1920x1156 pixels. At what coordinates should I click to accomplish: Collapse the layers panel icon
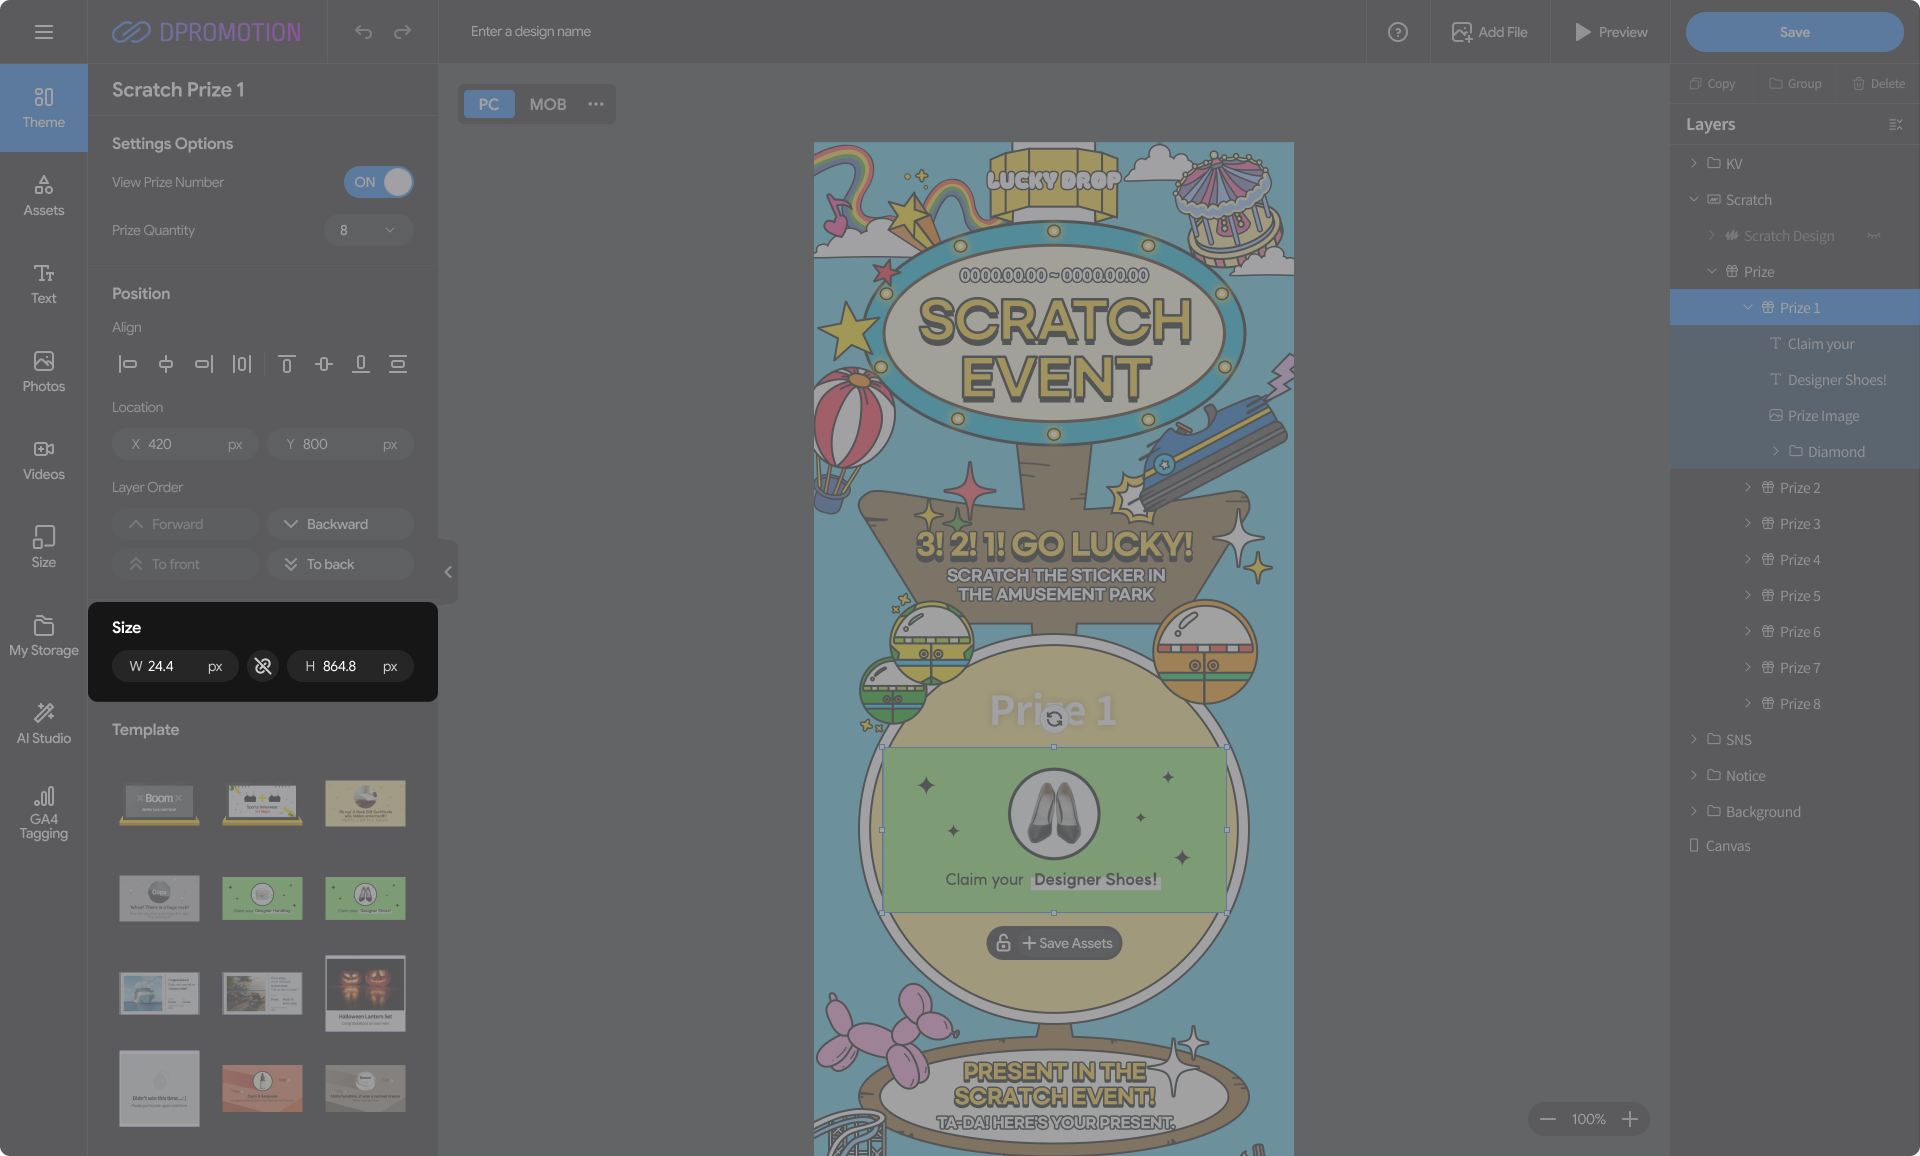1895,125
